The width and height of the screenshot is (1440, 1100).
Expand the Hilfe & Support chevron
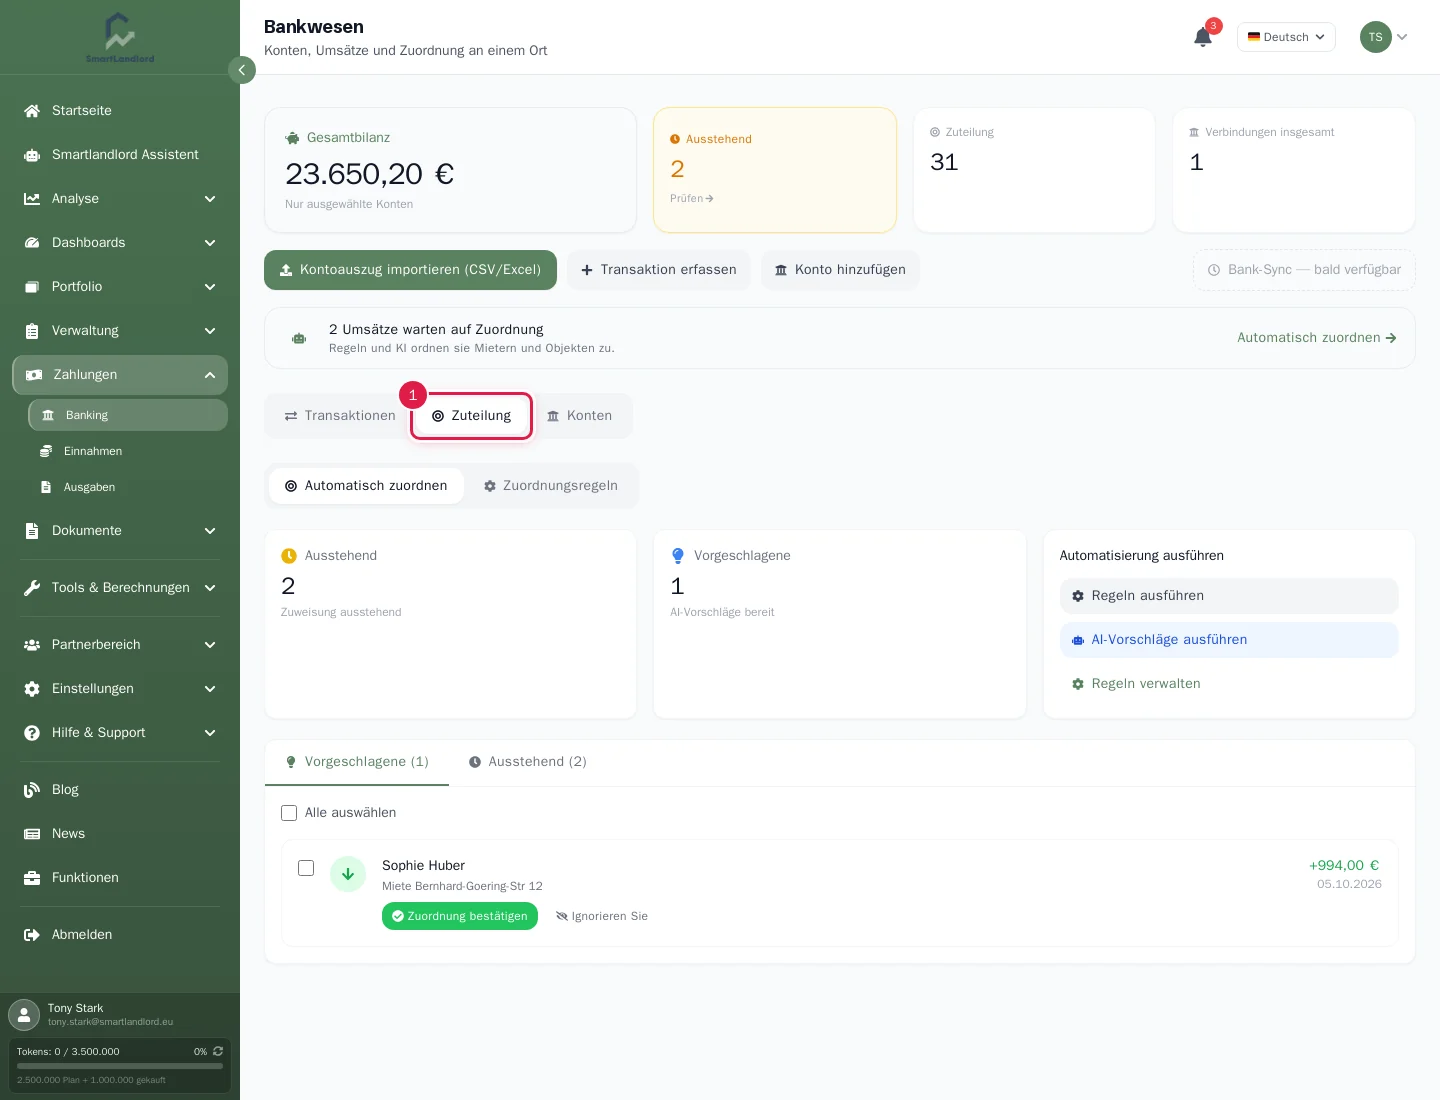(210, 733)
